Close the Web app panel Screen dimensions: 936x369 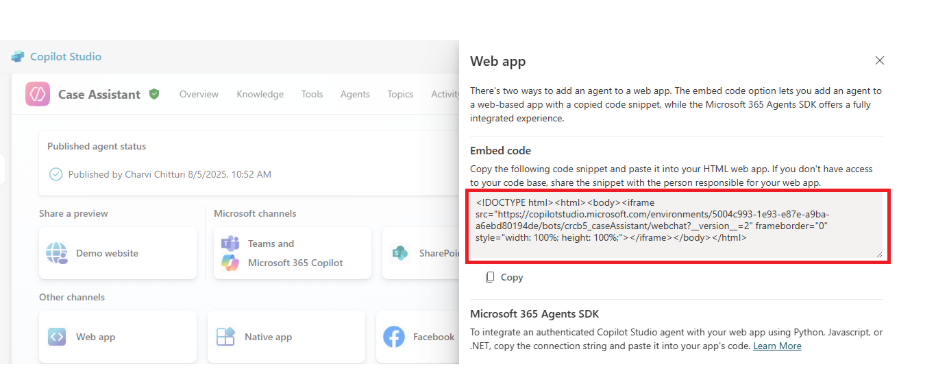[x=879, y=60]
